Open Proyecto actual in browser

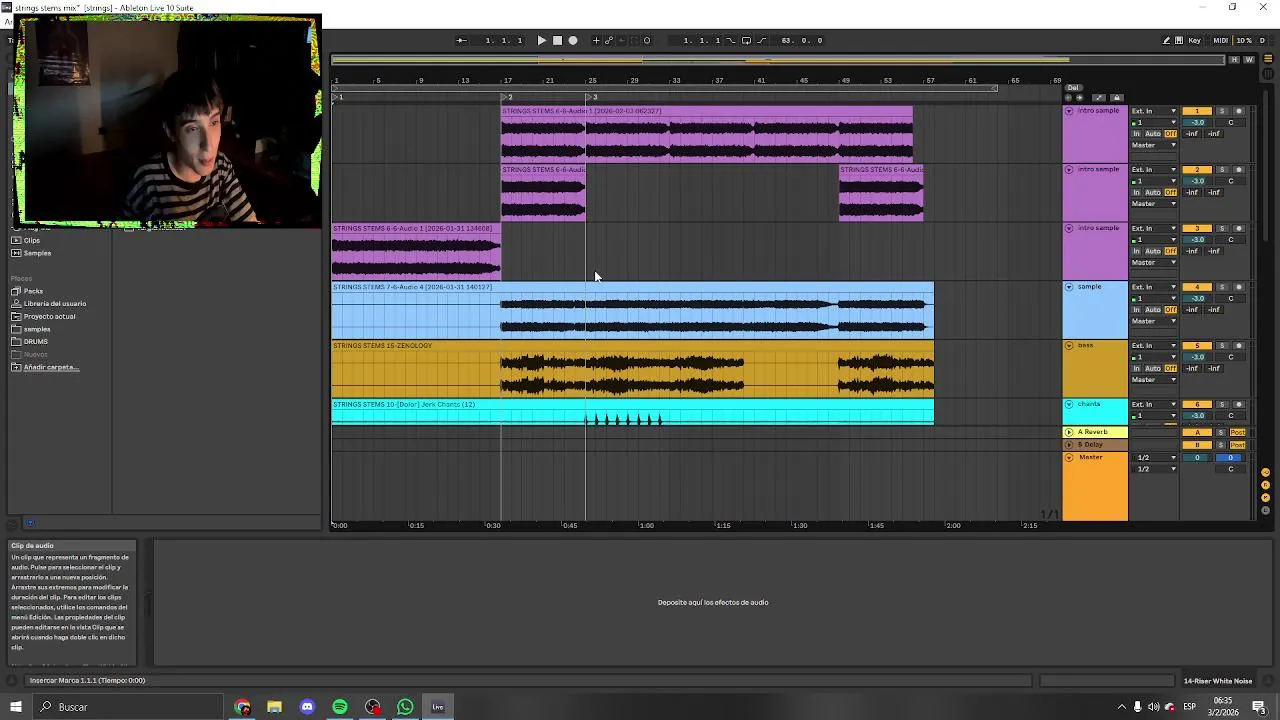pyautogui.click(x=49, y=317)
